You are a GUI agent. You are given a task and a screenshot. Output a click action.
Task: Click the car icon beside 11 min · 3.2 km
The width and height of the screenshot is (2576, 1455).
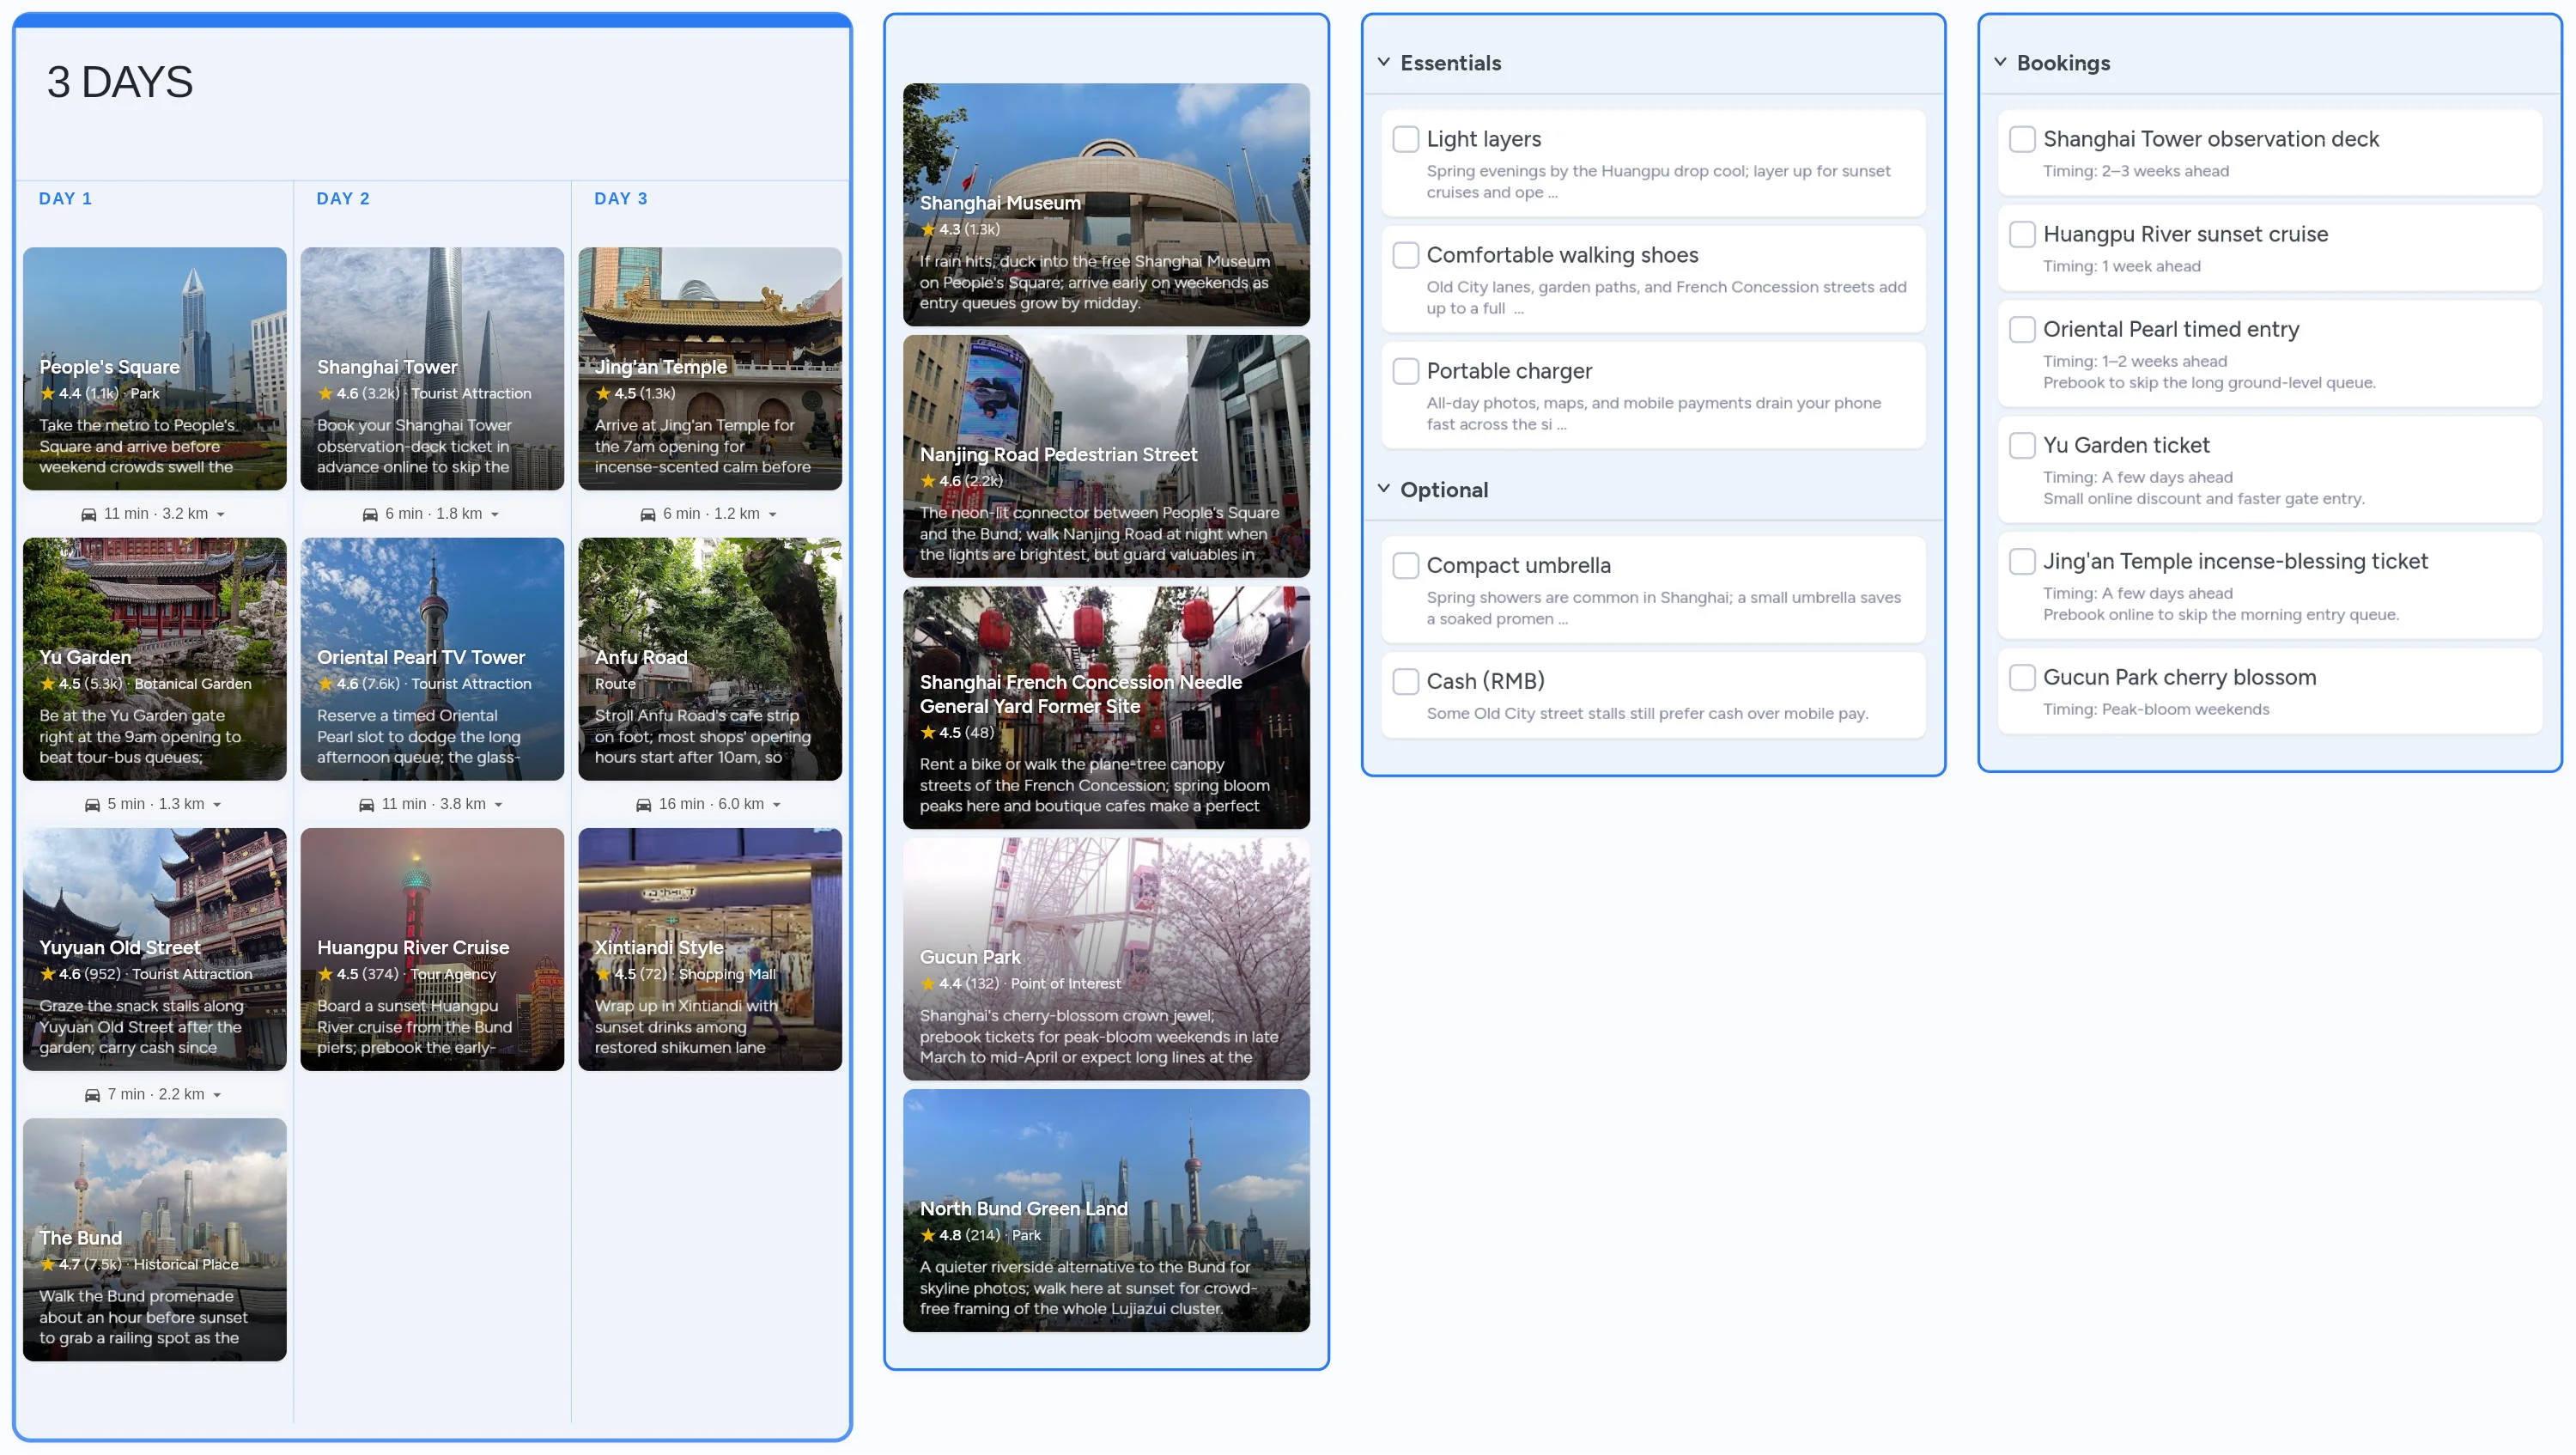[89, 514]
